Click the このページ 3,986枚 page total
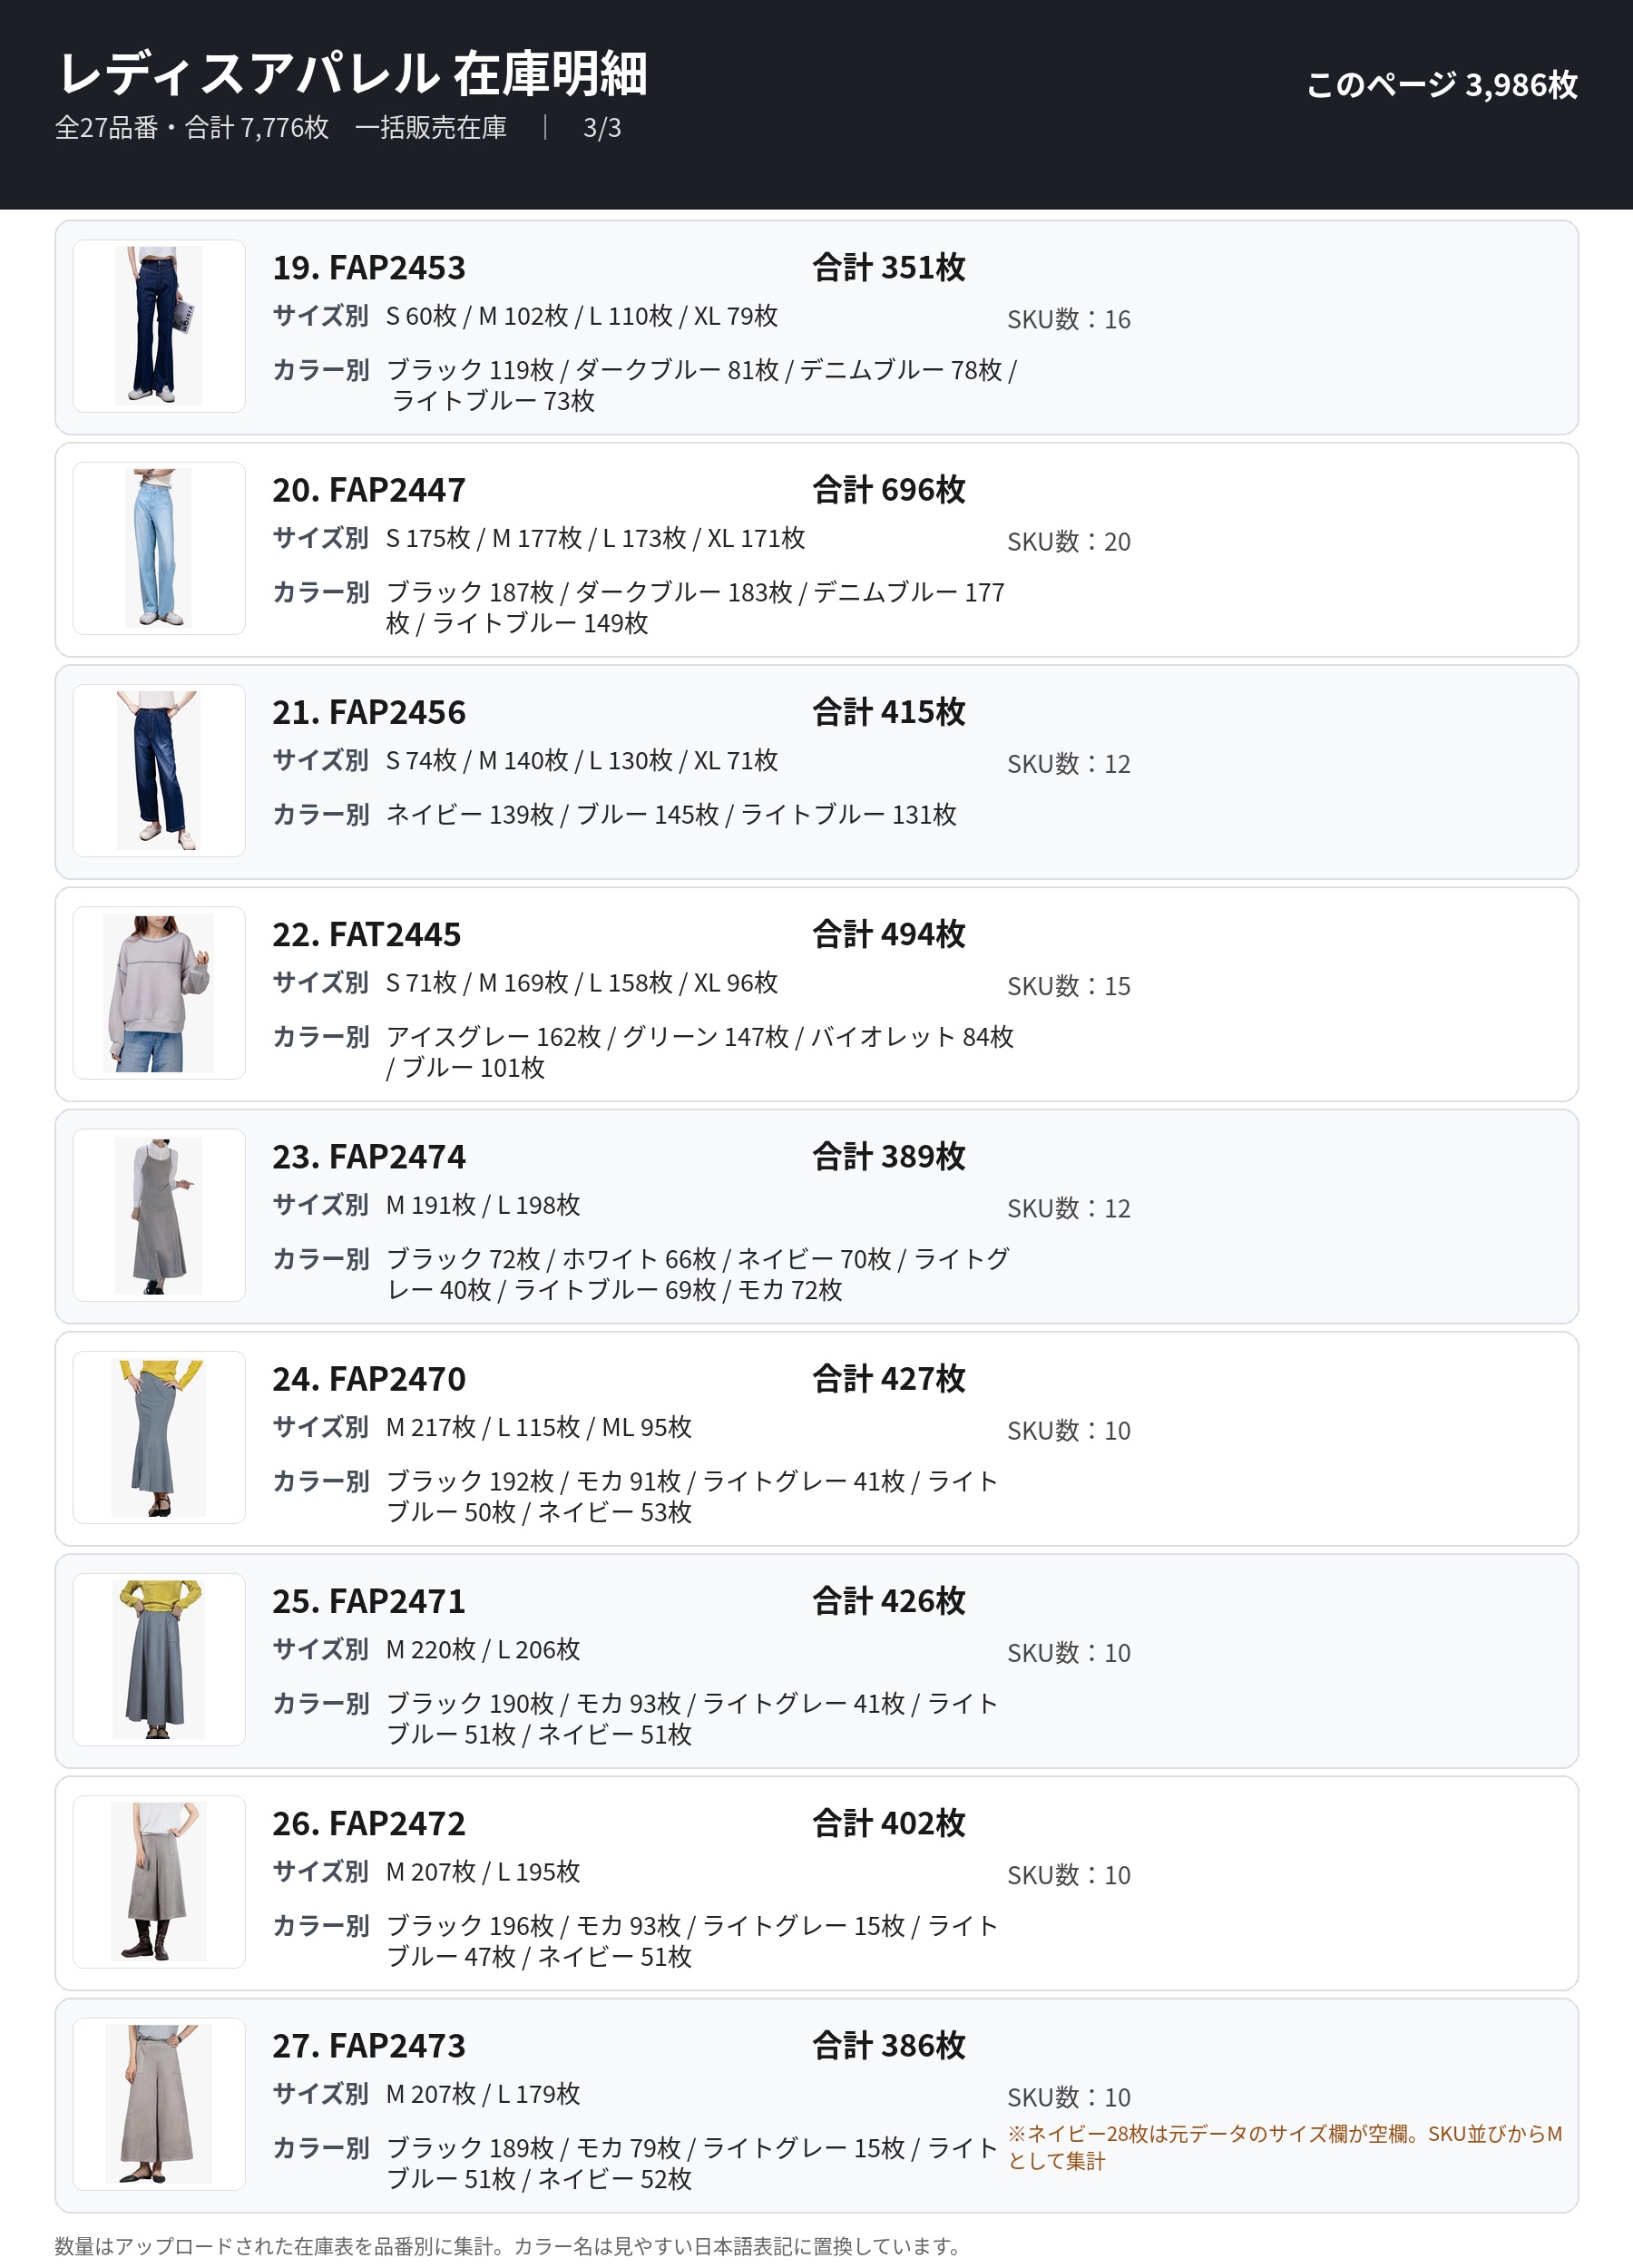Viewport: 1633px width, 2268px height. pos(1441,85)
